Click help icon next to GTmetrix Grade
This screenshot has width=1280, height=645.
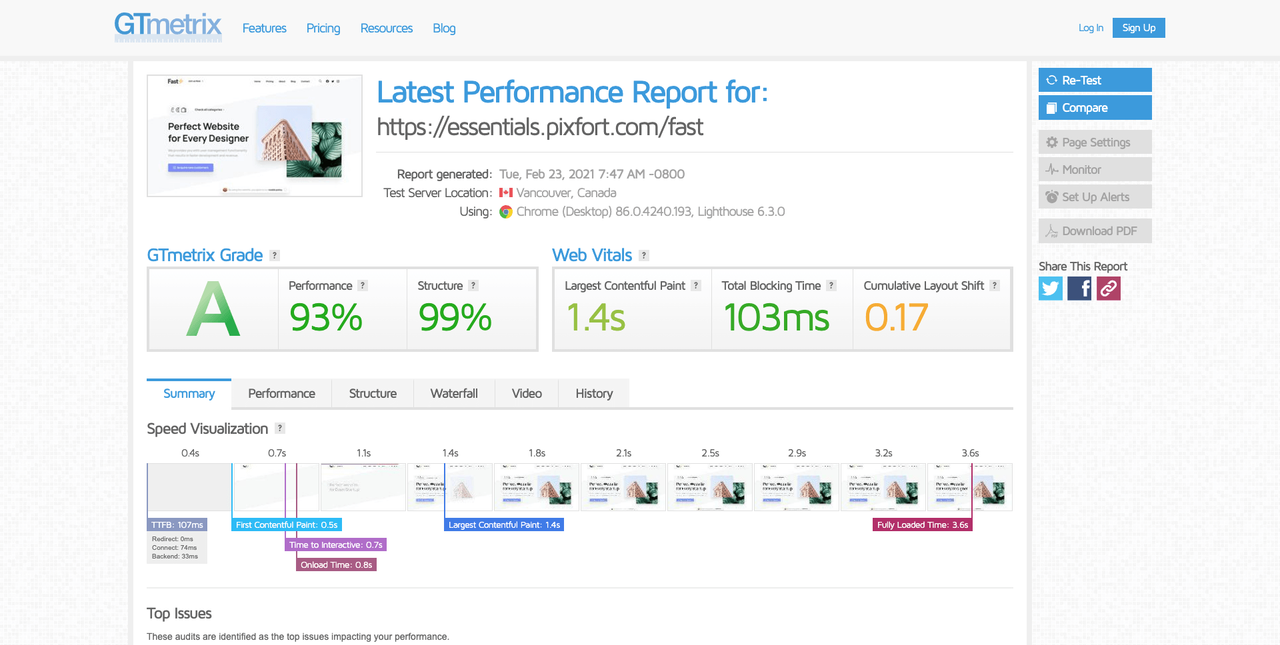pos(275,256)
